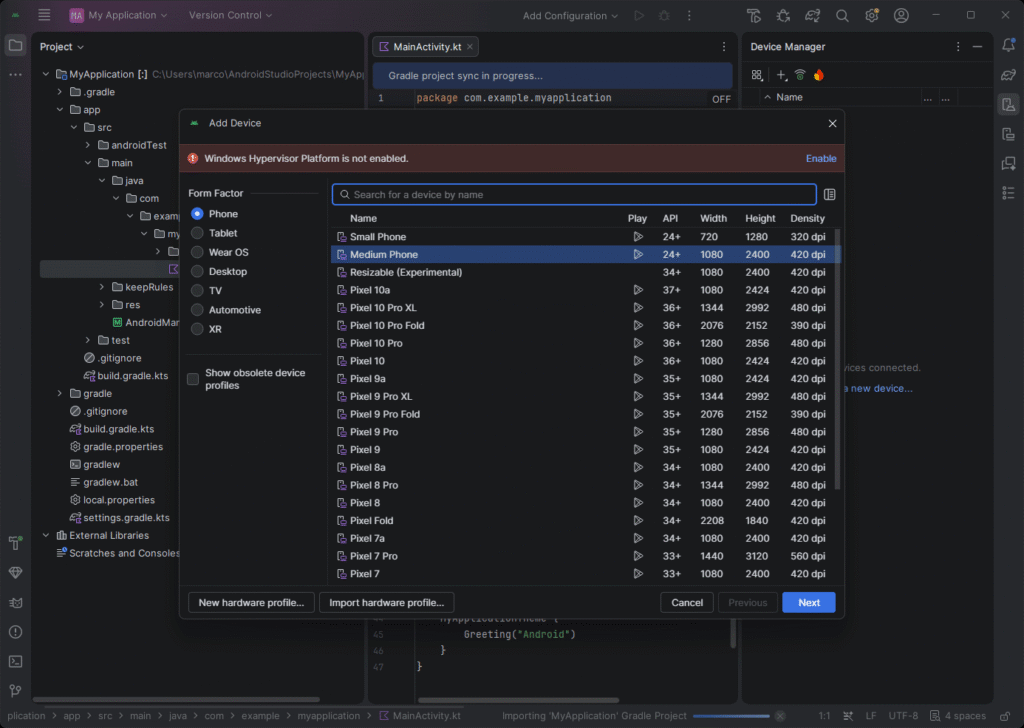
Task: Open the Problems tool window icon
Action: click(x=15, y=632)
